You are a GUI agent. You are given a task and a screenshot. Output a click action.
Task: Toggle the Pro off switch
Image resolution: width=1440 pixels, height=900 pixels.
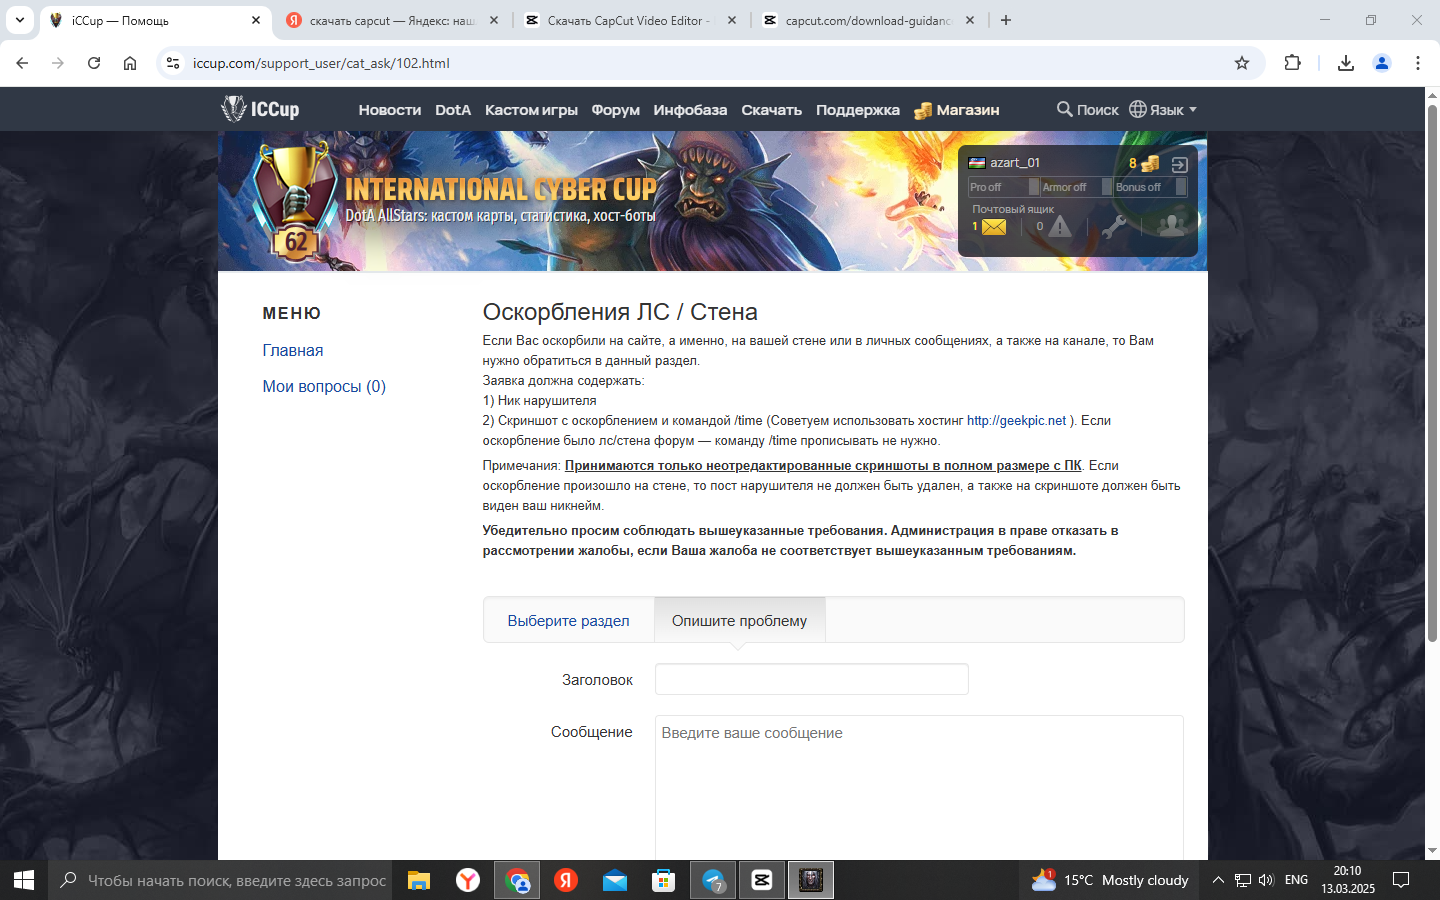coord(1003,187)
